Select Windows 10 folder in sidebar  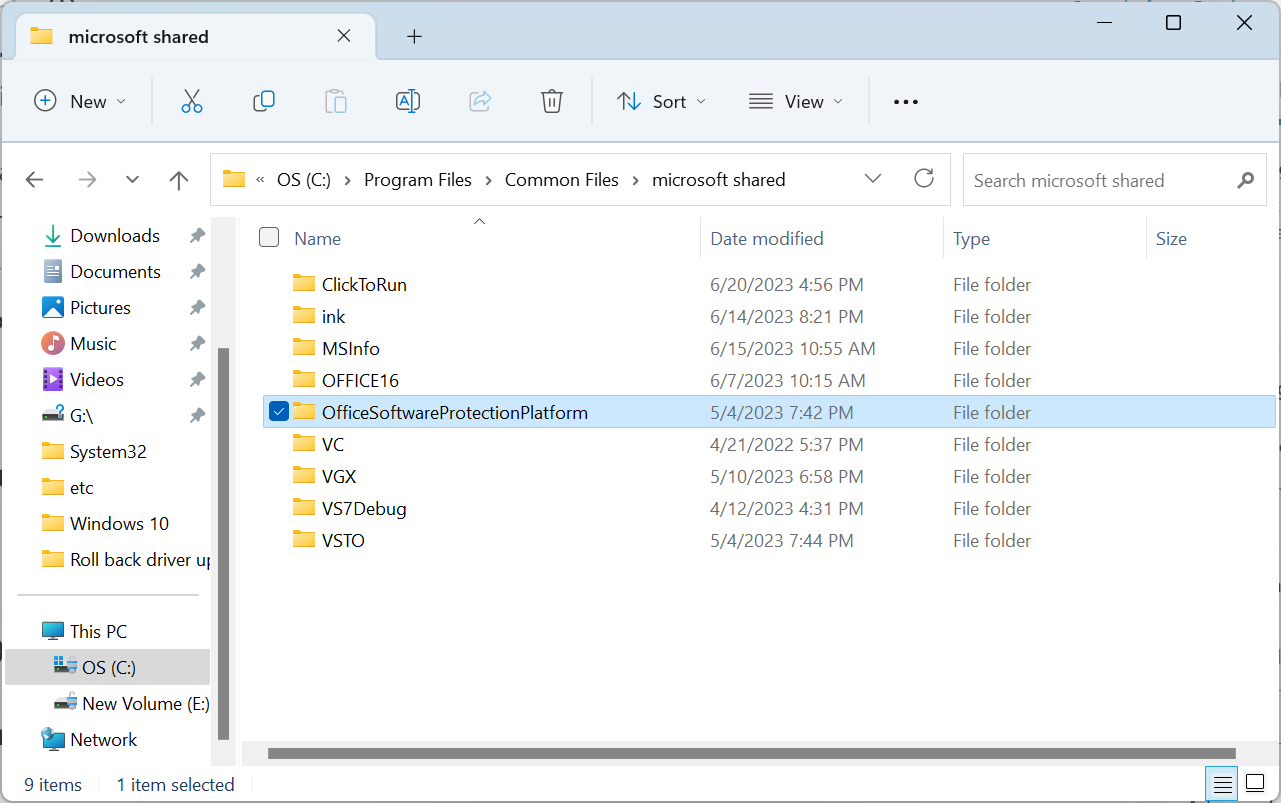[119, 524]
